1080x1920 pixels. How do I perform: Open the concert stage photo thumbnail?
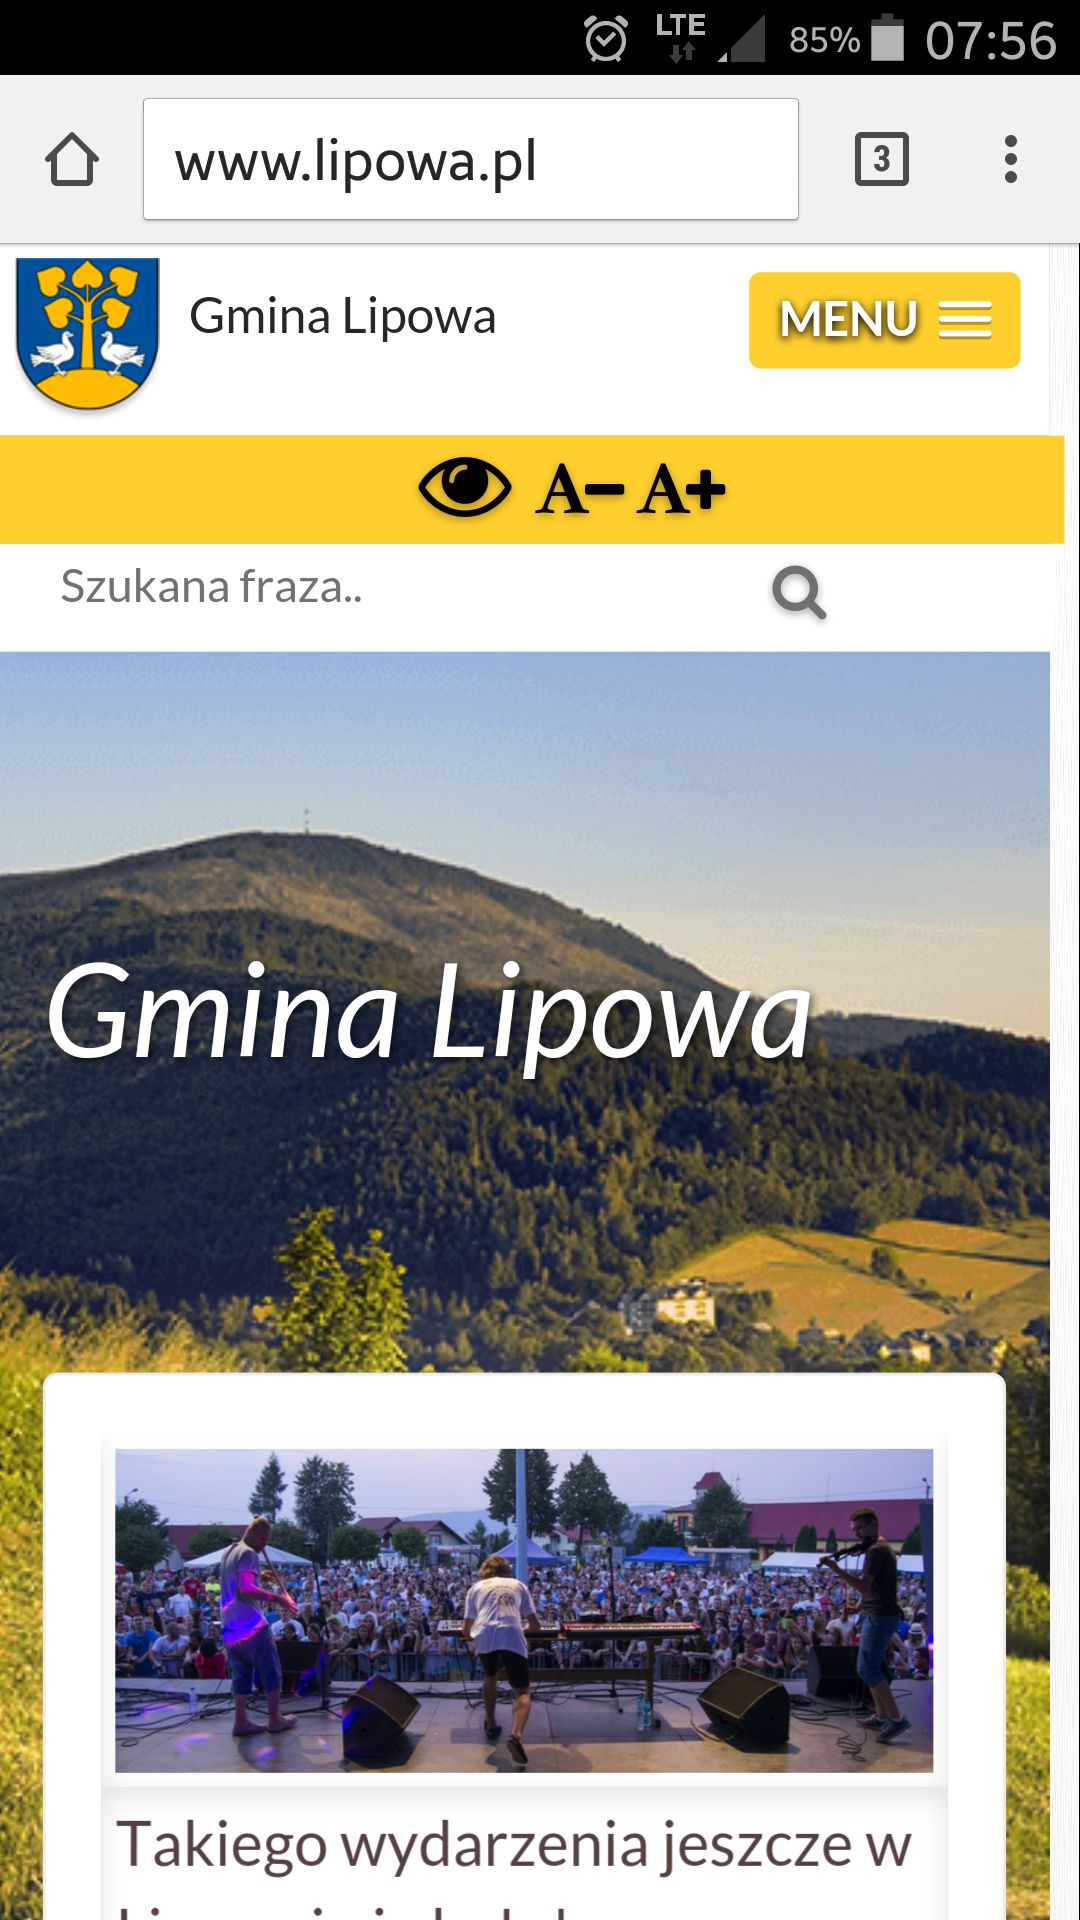524,1610
